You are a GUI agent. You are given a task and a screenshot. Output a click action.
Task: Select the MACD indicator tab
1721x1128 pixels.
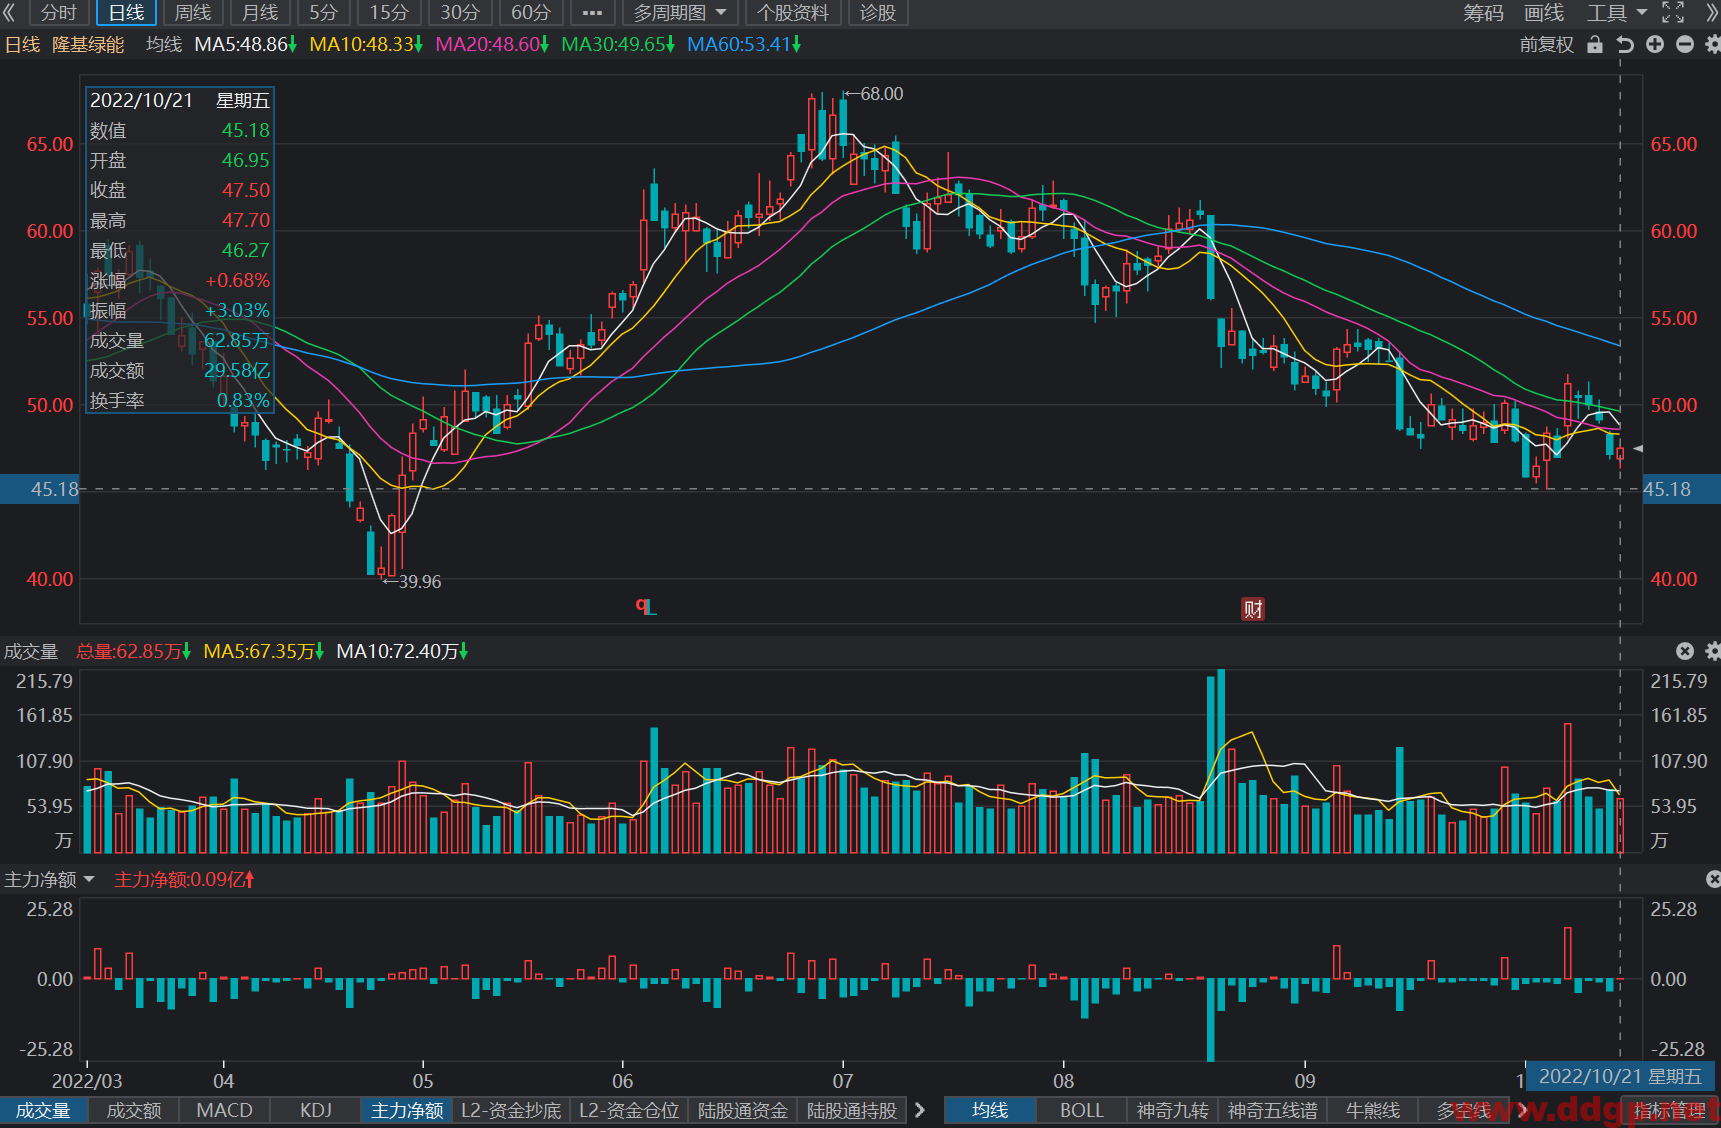(224, 1110)
